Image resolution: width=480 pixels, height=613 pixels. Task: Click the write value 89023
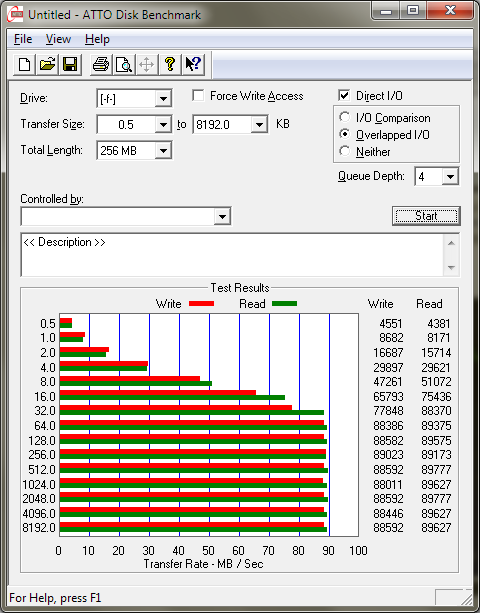[x=388, y=455]
